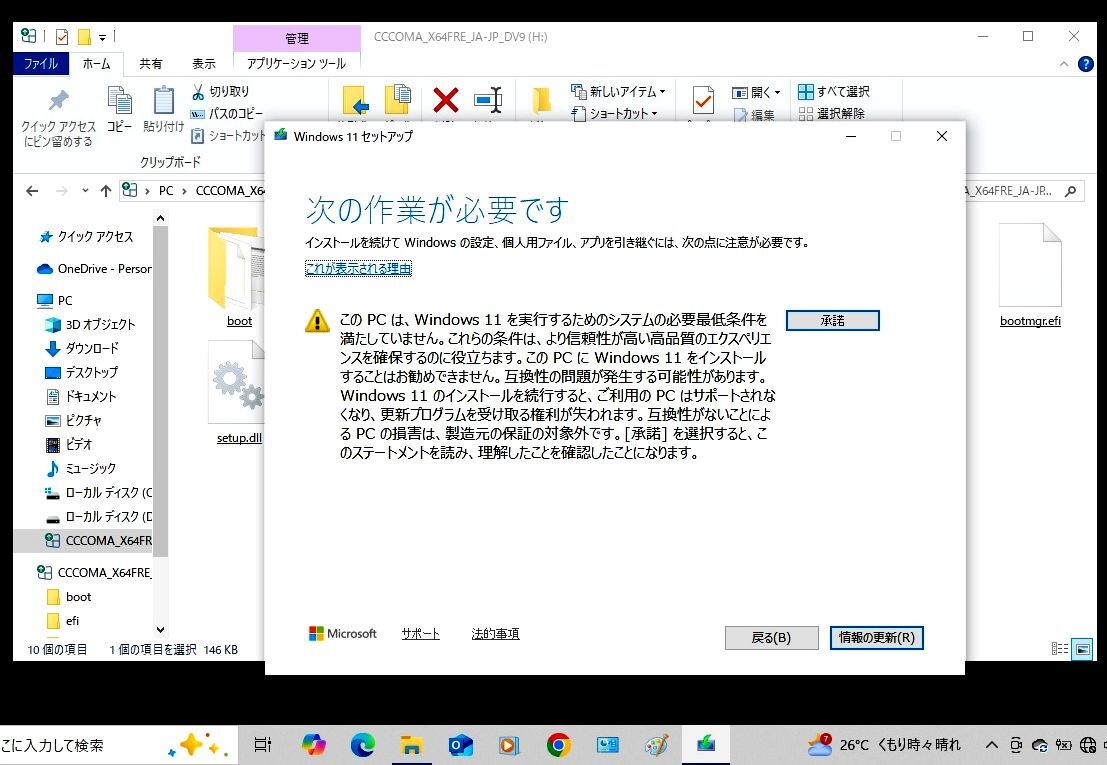Open the 法的事項 link
The height and width of the screenshot is (765, 1107).
(x=496, y=634)
